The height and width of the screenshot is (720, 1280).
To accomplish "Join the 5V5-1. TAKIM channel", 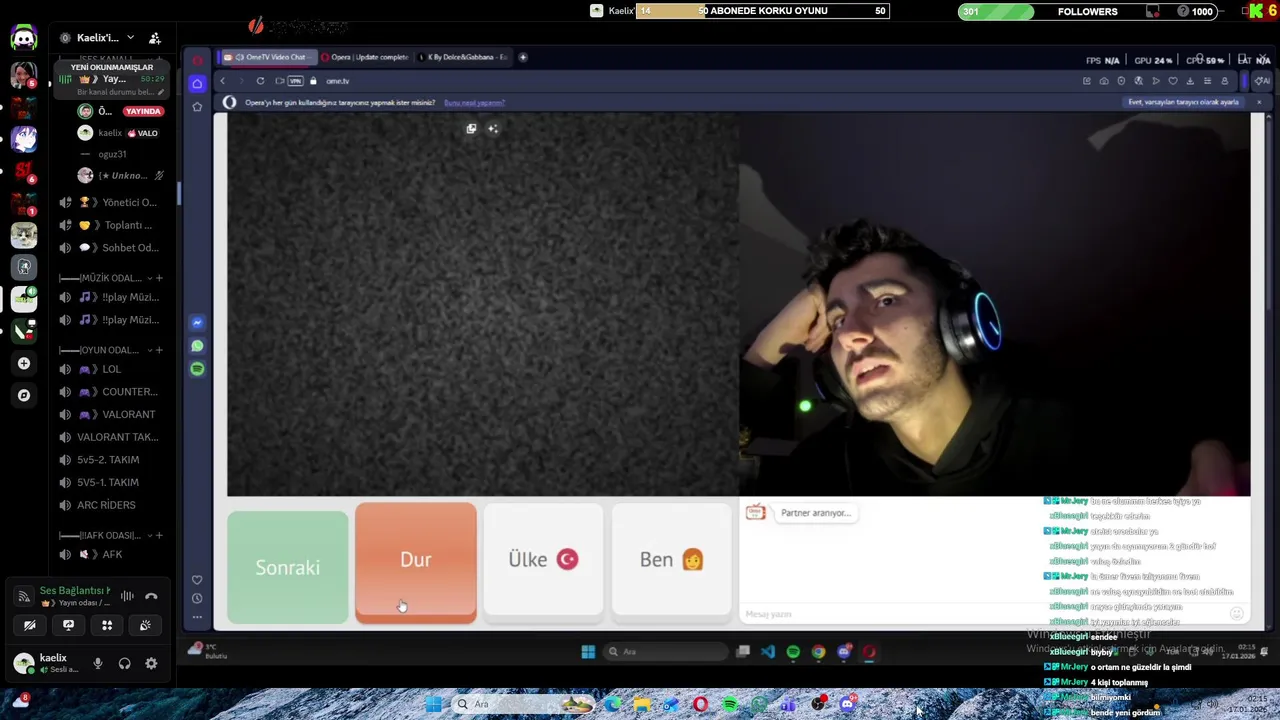I will coord(110,482).
